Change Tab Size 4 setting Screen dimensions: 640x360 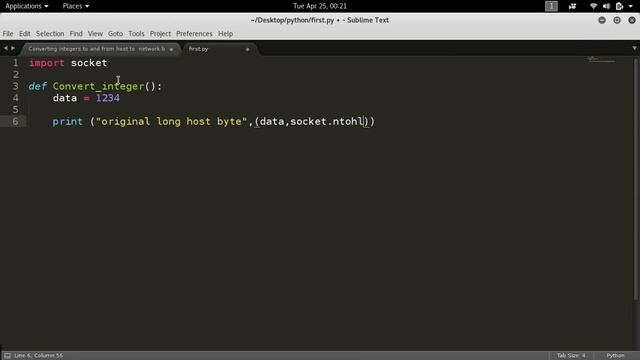(571, 356)
